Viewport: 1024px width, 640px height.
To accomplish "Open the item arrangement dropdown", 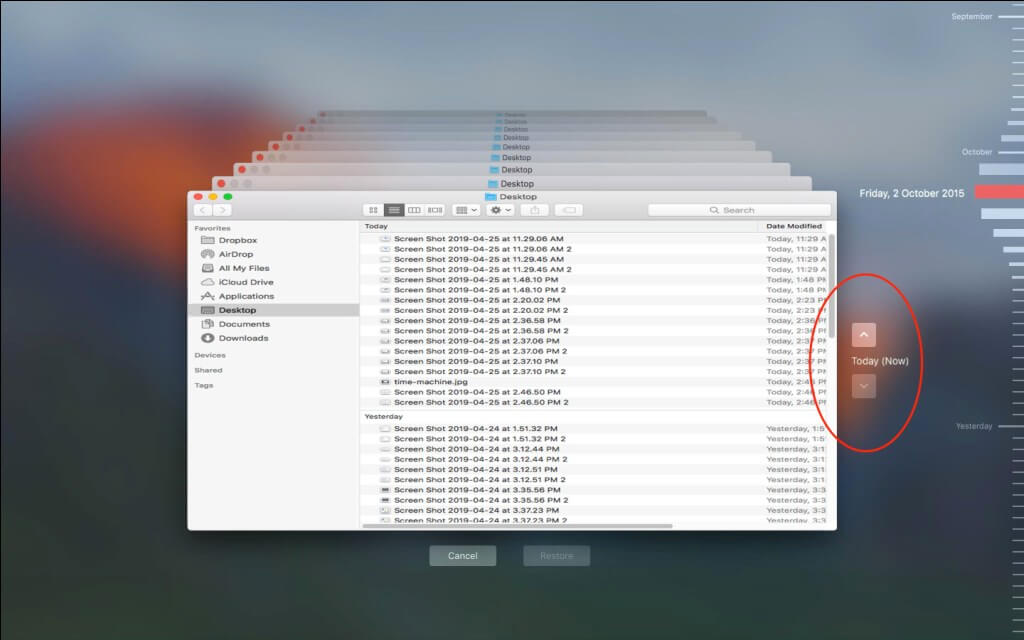I will tap(466, 210).
